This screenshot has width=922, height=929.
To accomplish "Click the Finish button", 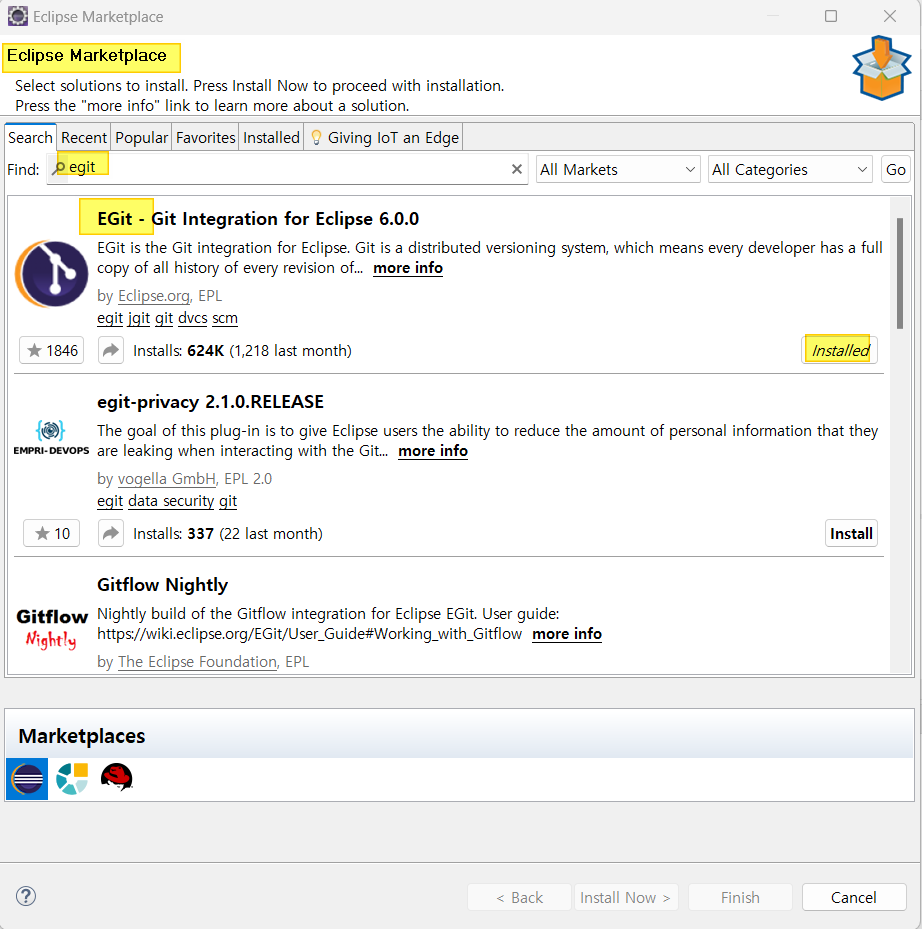I will point(740,897).
